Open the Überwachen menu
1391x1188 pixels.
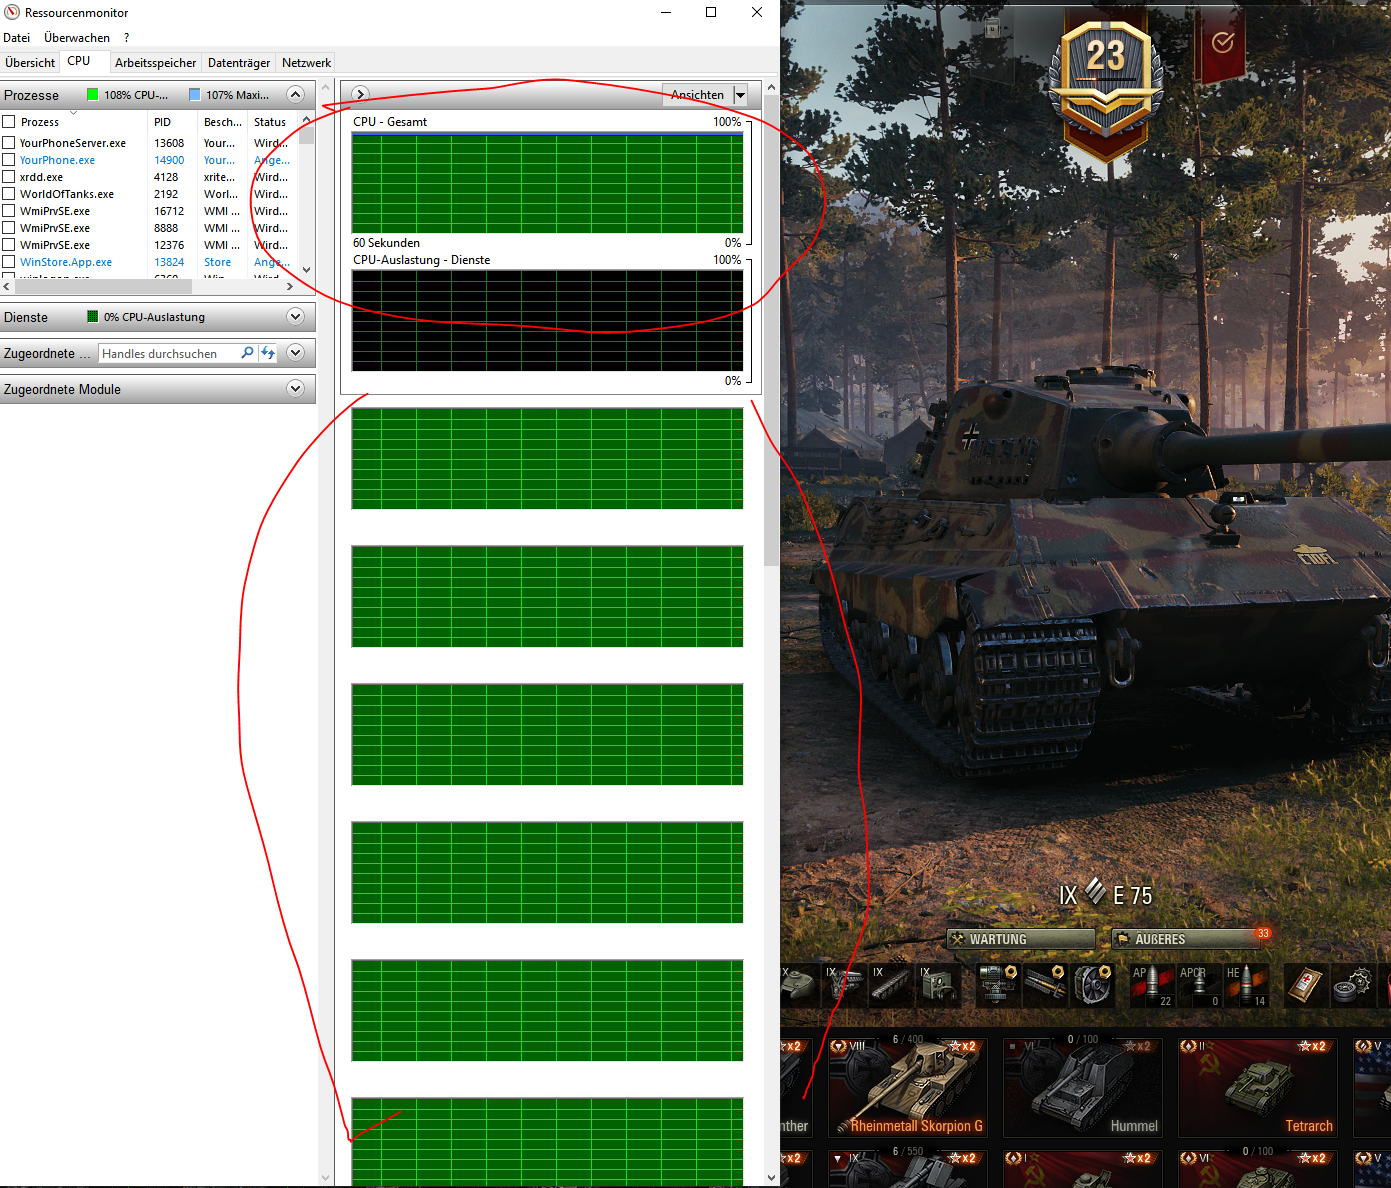click(x=77, y=38)
